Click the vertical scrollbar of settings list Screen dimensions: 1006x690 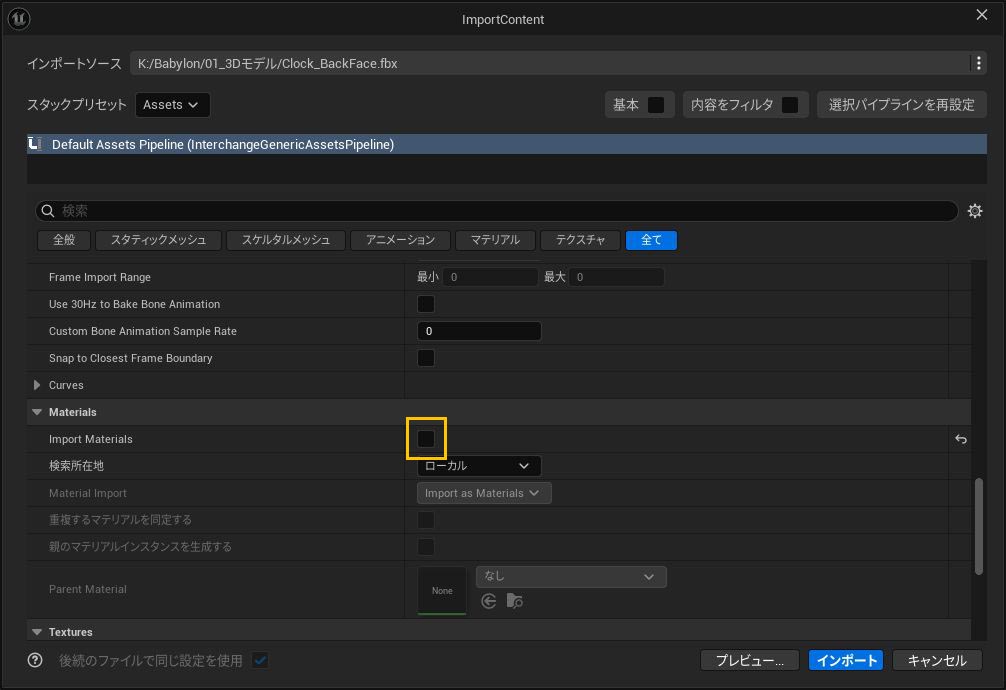click(x=979, y=526)
